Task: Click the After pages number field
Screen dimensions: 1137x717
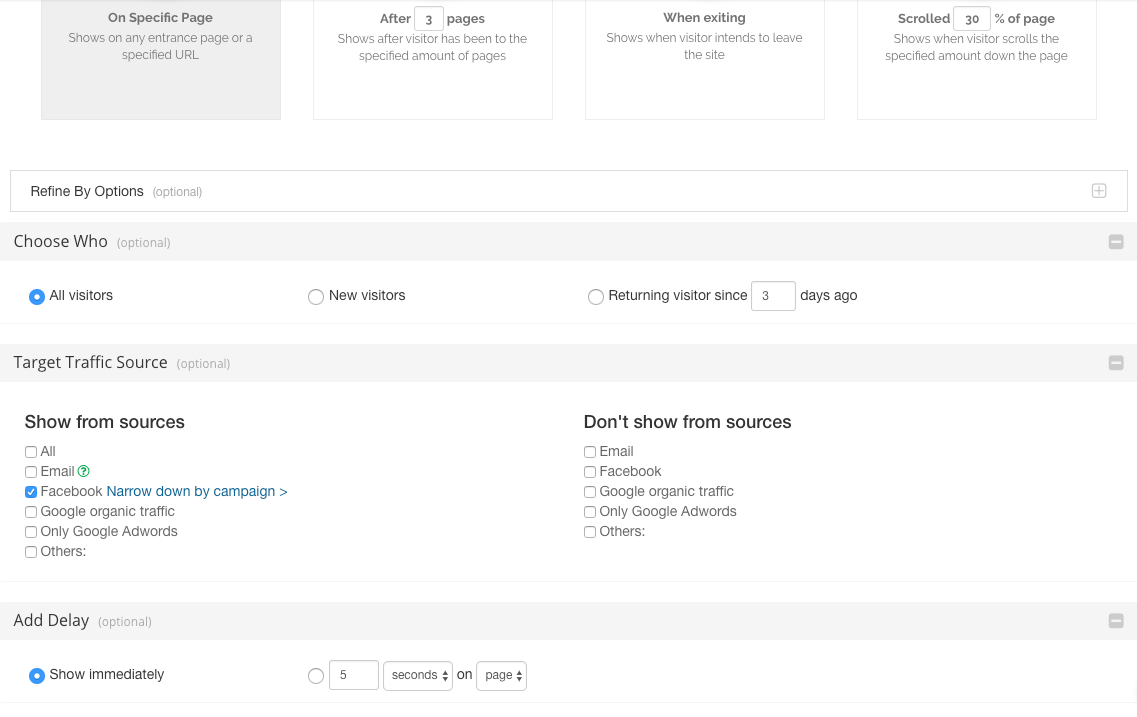Action: (x=428, y=19)
